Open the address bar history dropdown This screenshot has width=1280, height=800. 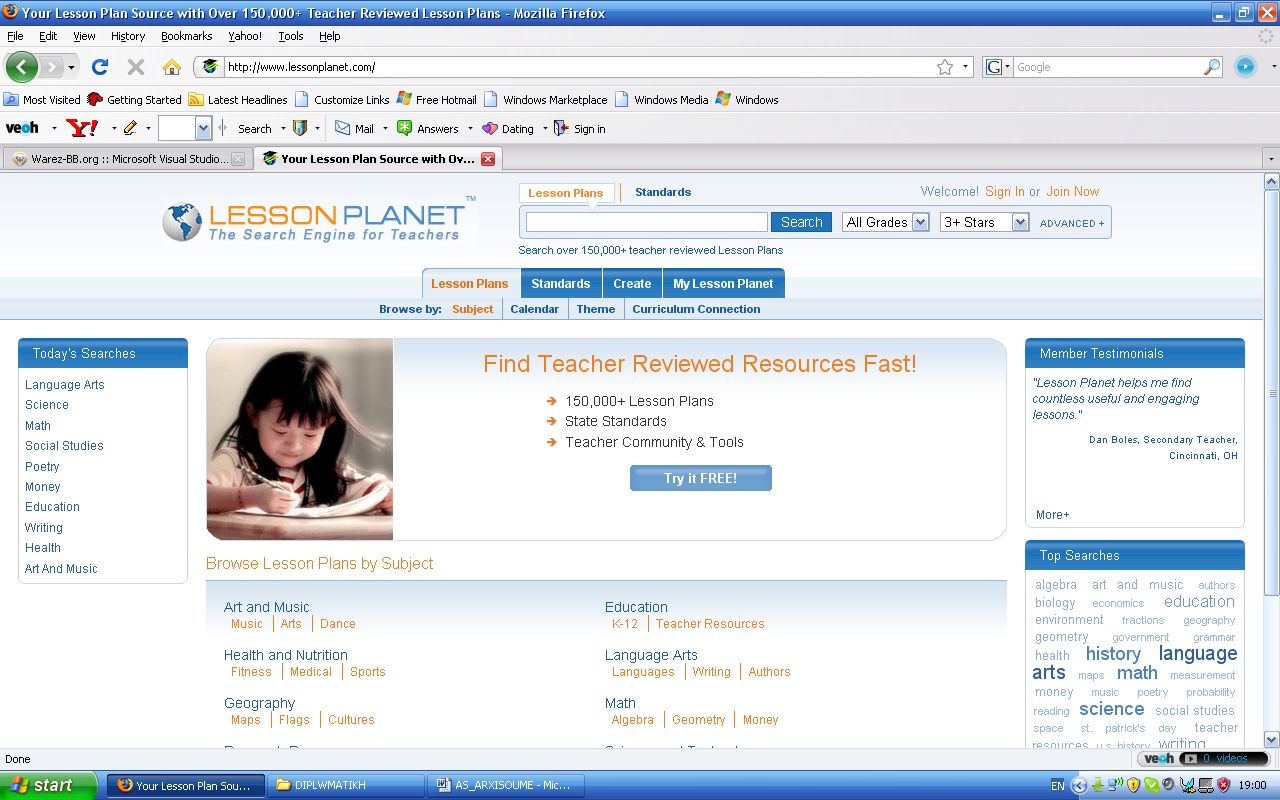[966, 67]
